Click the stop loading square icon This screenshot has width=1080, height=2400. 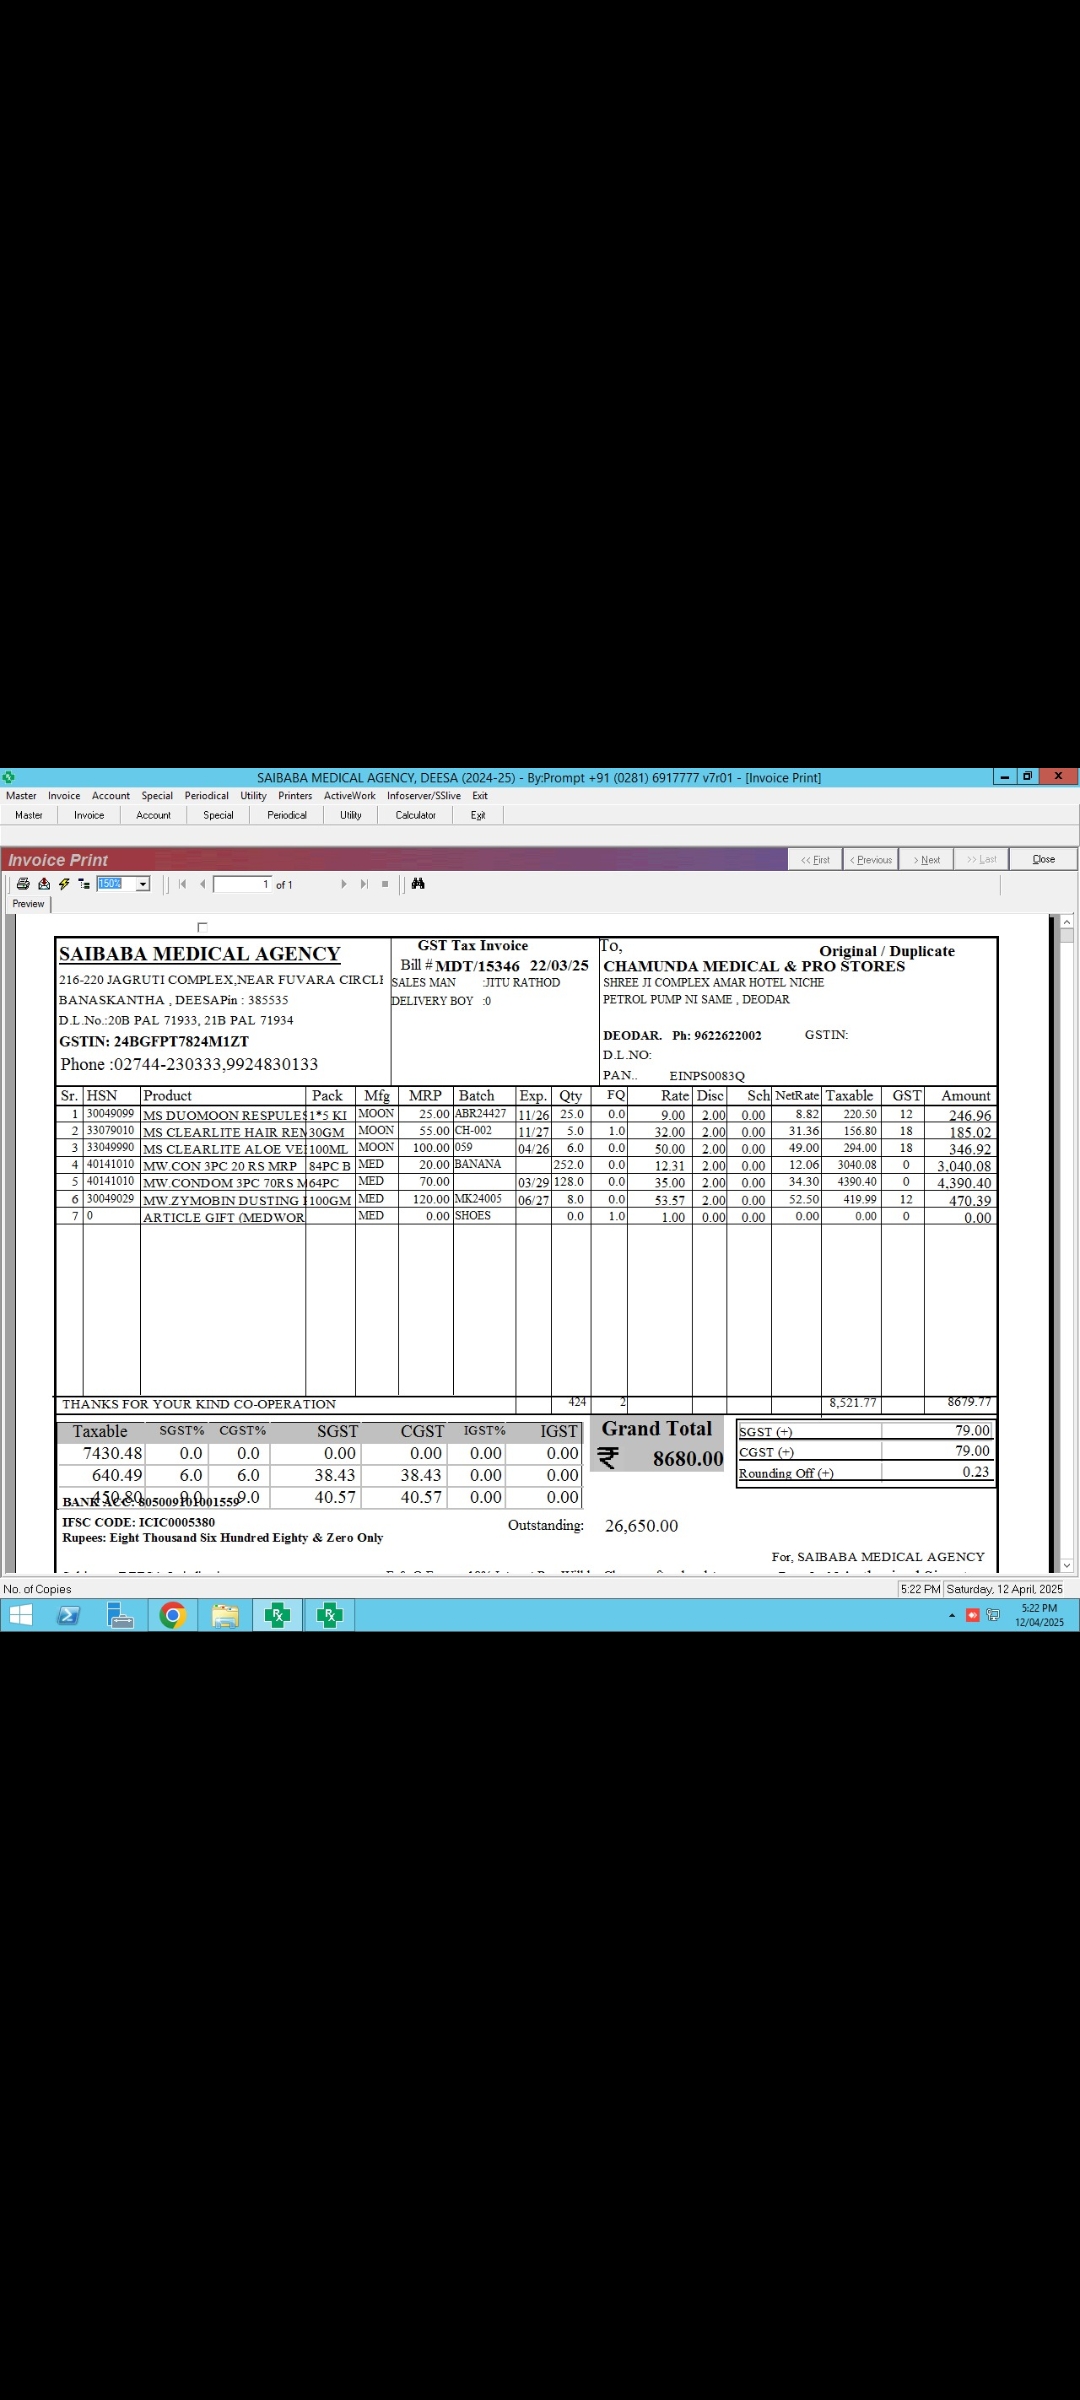click(385, 884)
